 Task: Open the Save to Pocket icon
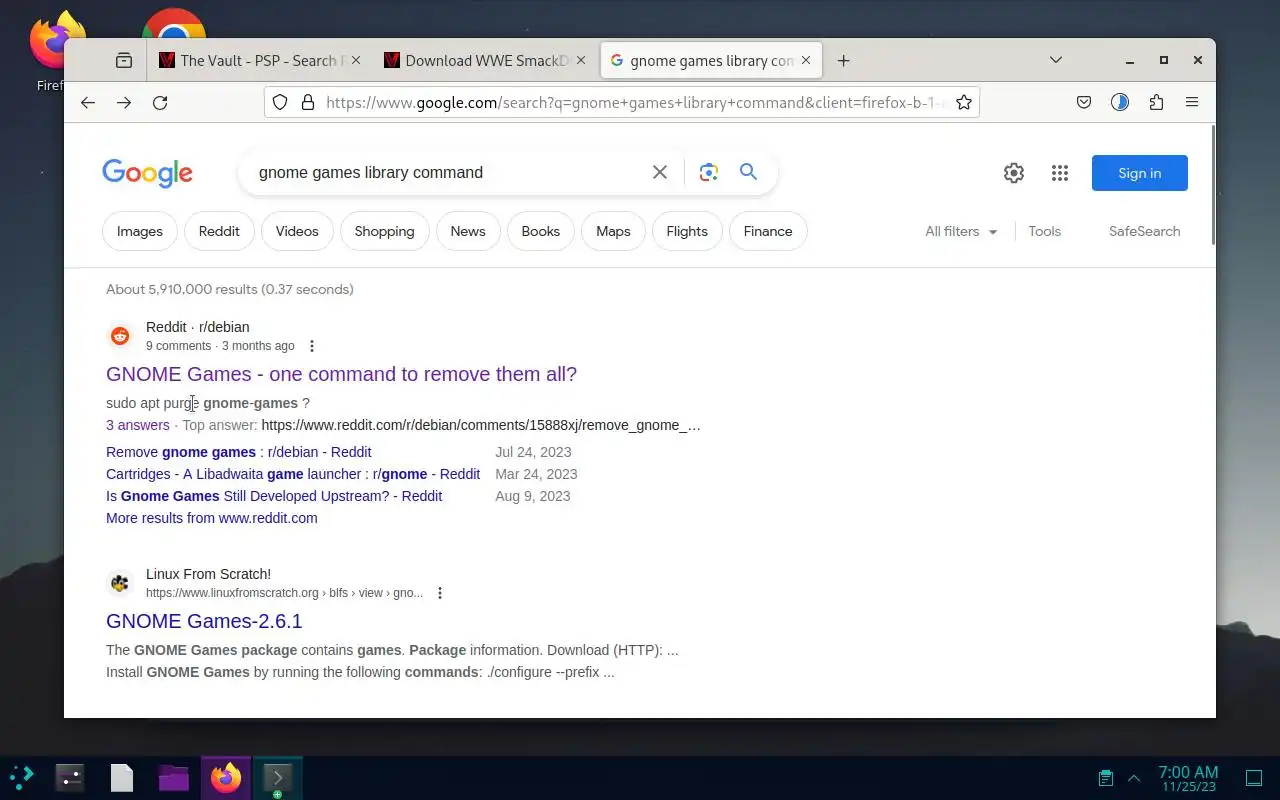coord(1084,102)
